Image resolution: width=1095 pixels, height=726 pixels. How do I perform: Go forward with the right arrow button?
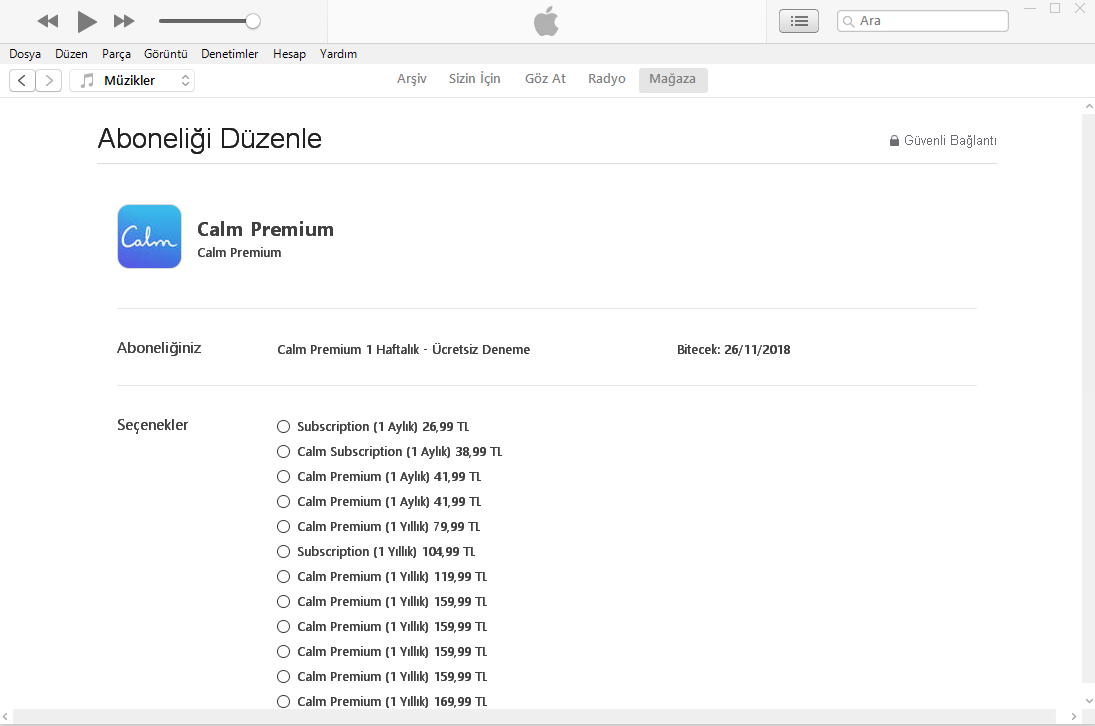tap(49, 81)
